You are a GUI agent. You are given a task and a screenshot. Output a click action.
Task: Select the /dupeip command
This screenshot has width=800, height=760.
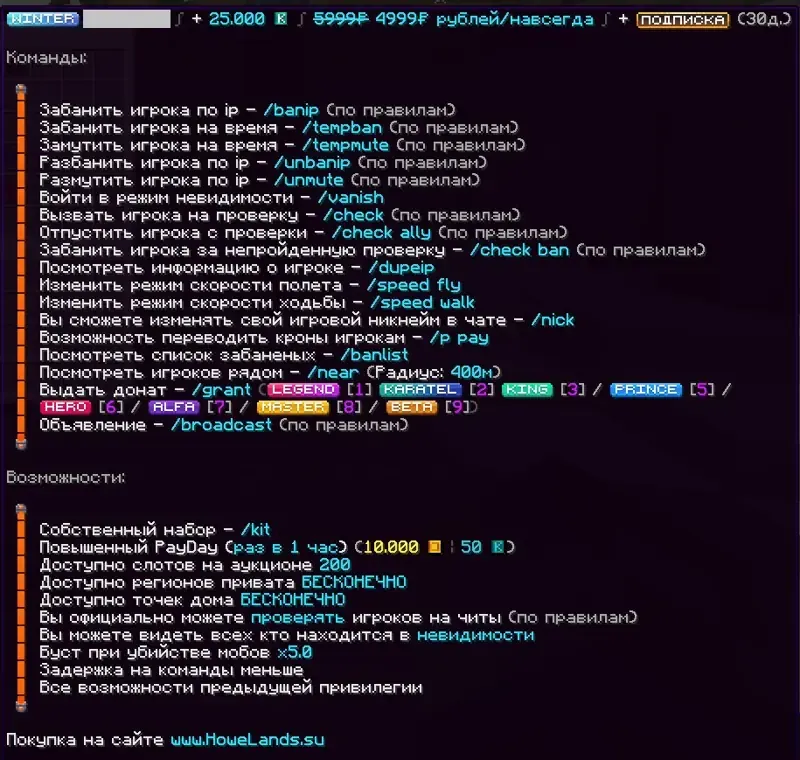tap(402, 268)
